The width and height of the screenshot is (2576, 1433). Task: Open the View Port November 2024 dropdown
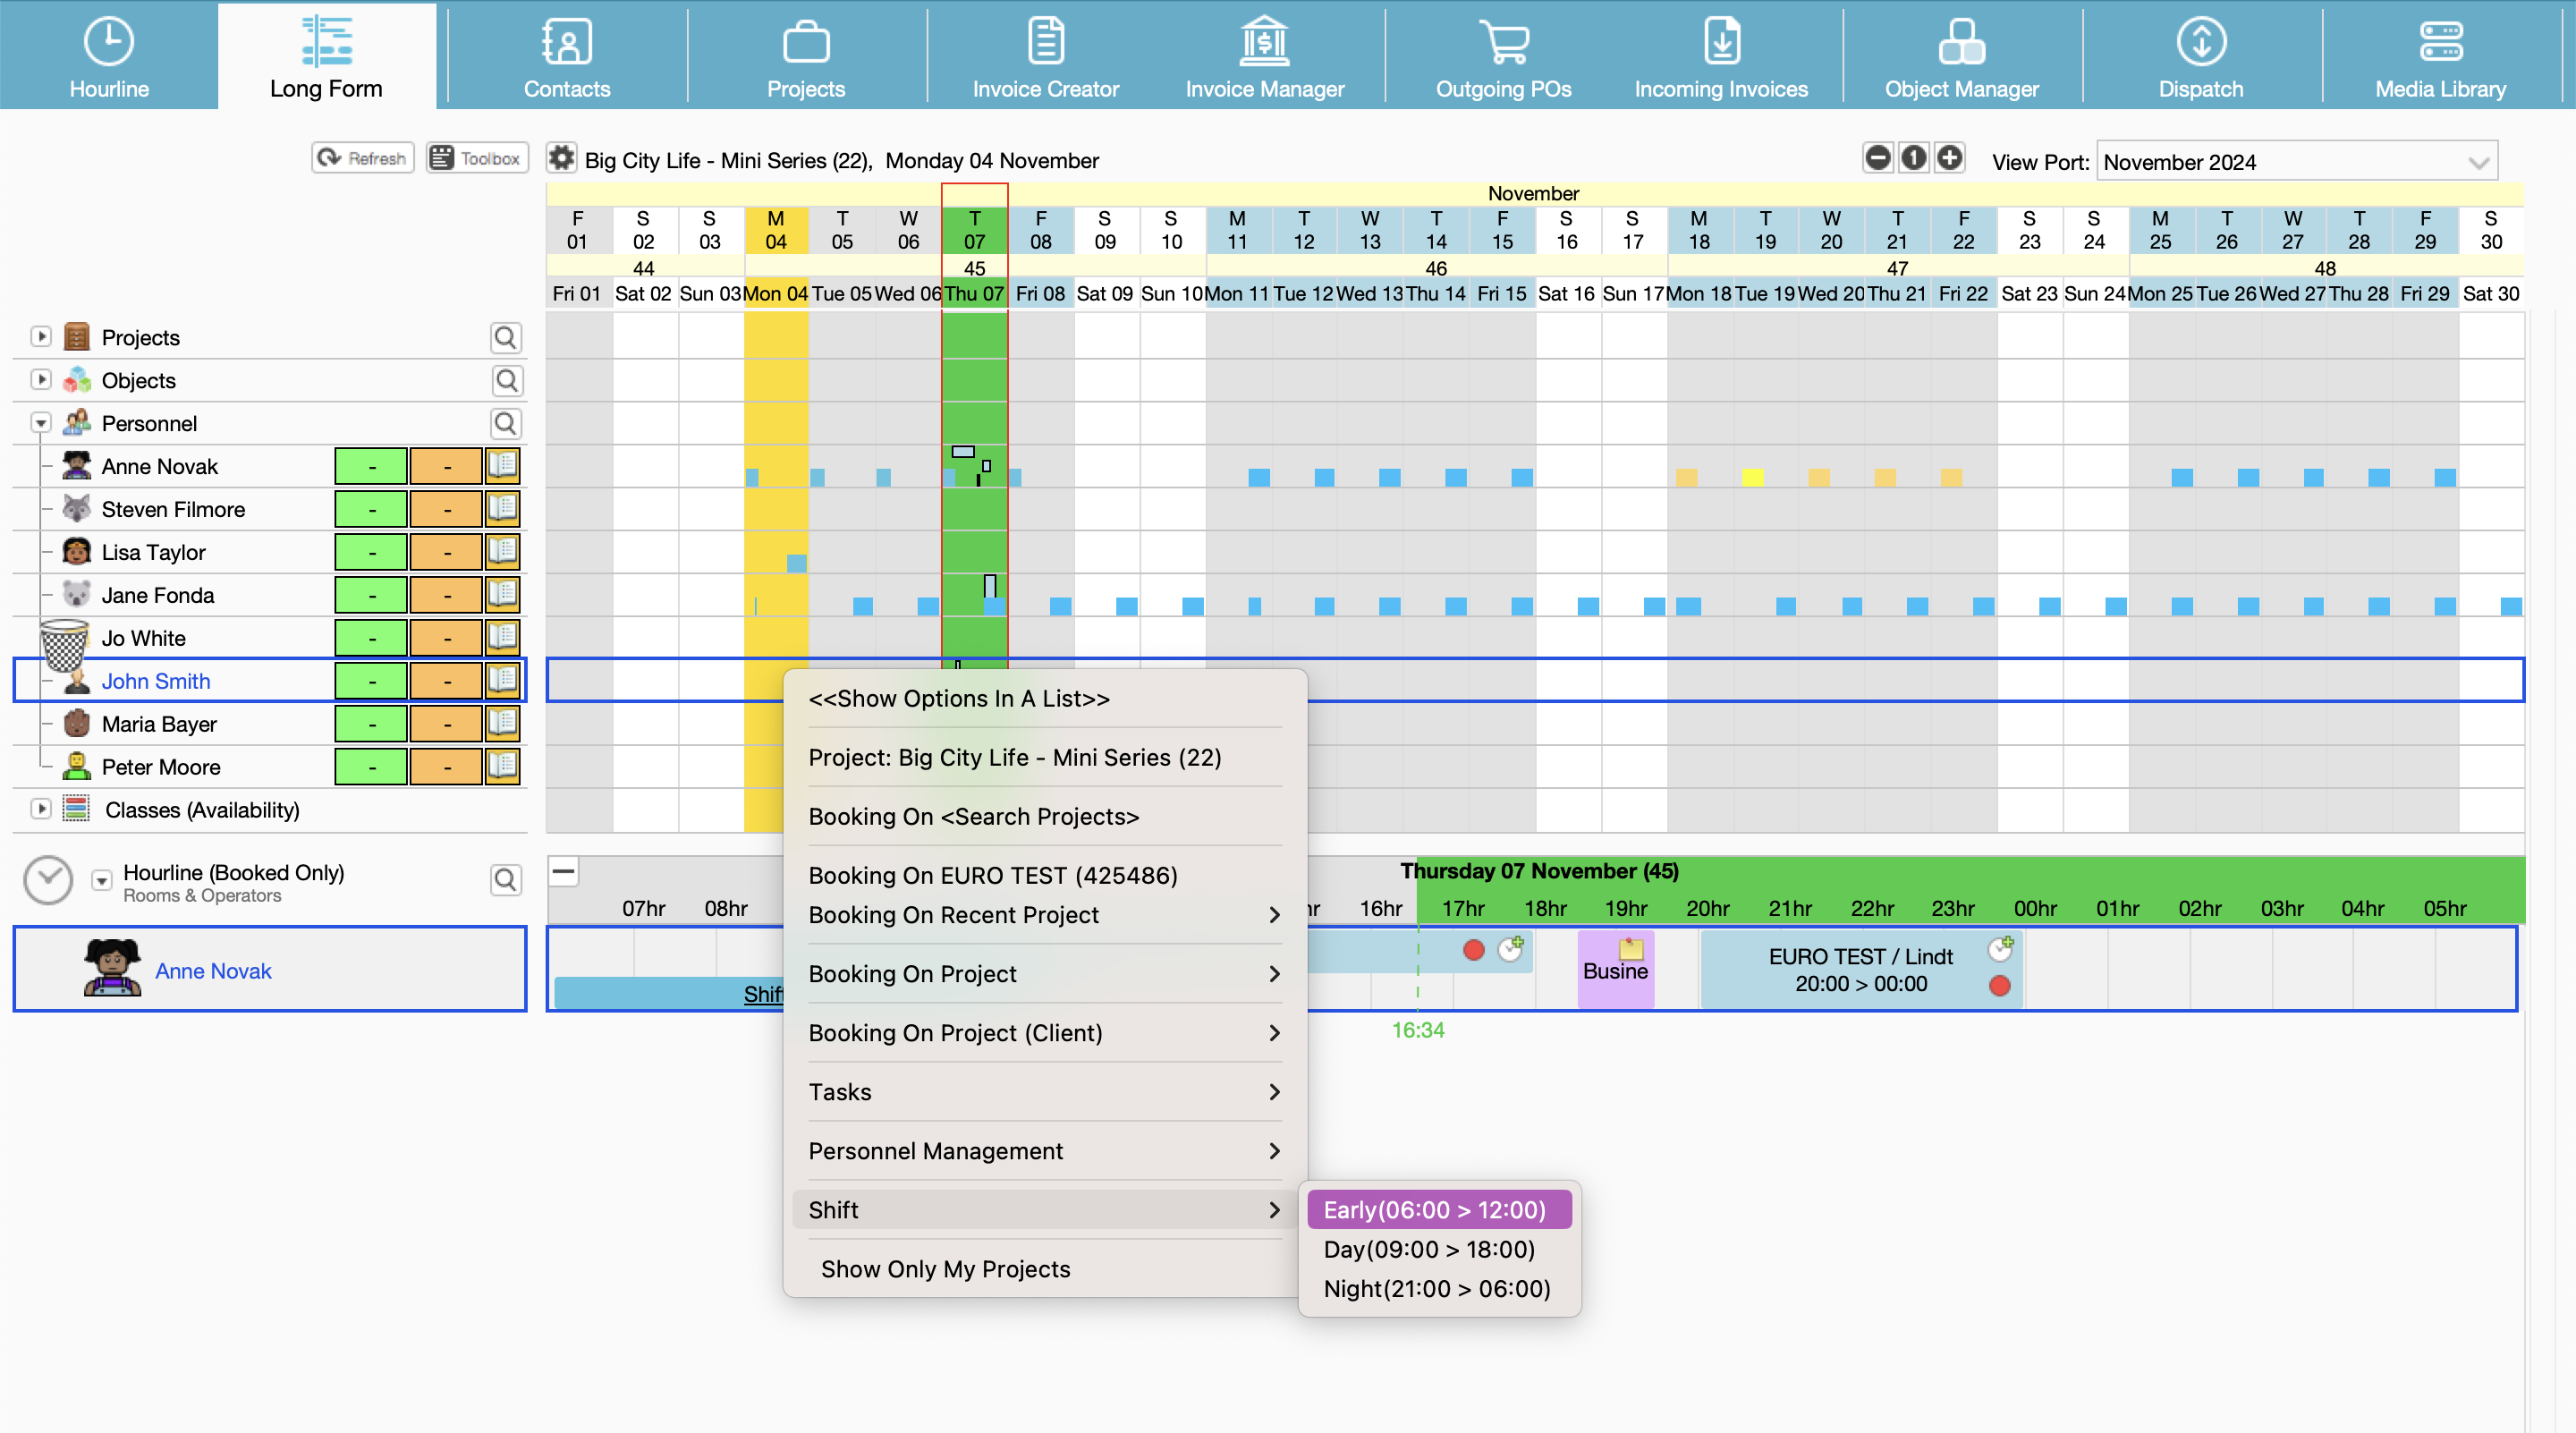click(x=2296, y=162)
